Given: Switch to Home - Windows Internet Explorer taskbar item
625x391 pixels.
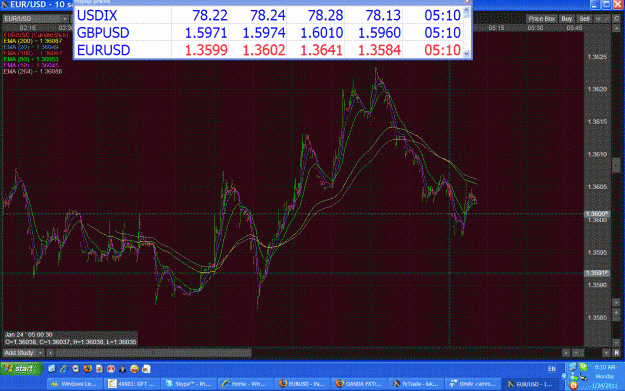Looking at the screenshot, I should click(246, 384).
